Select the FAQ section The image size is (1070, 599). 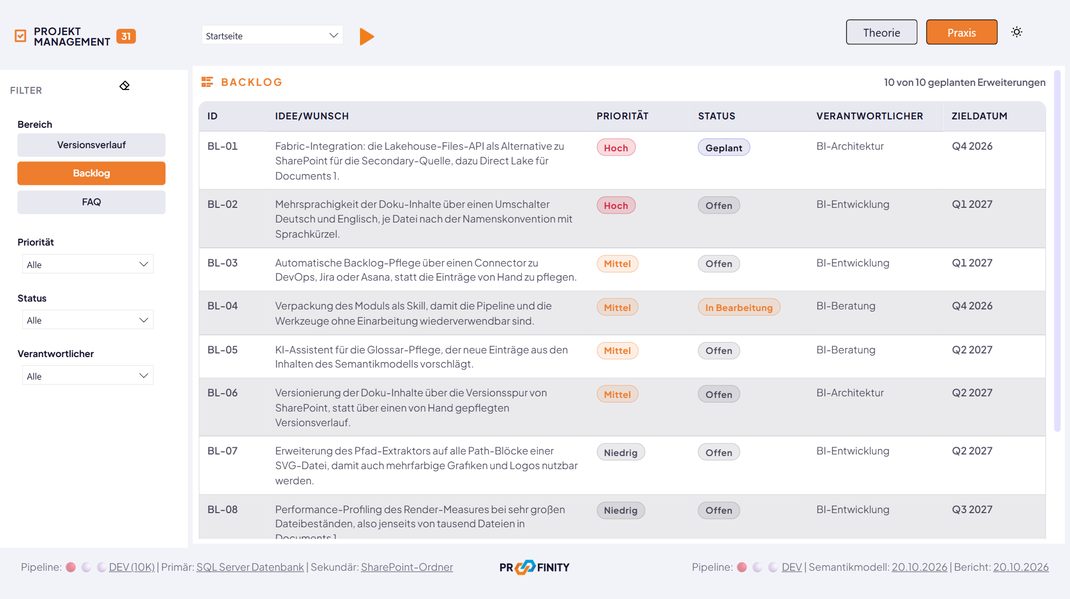(91, 202)
